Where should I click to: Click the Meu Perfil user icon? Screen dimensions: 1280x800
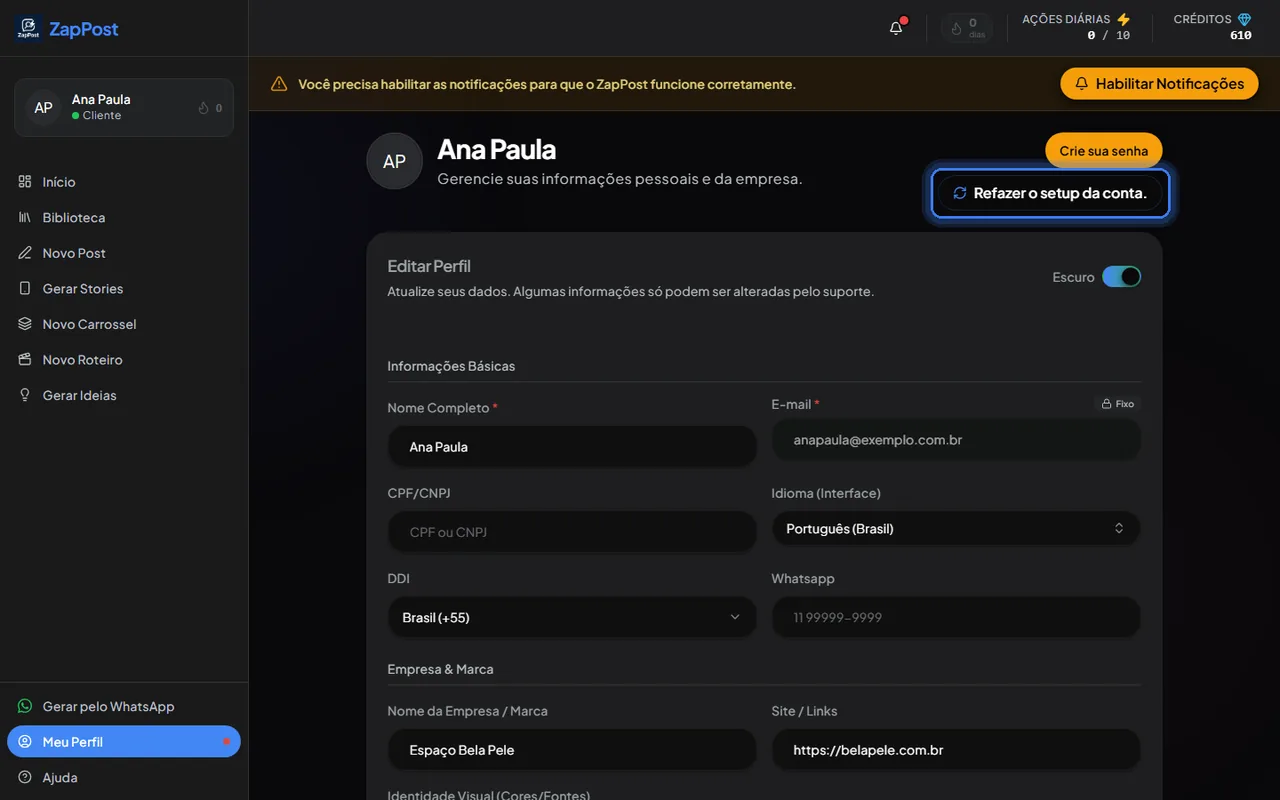pos(25,742)
